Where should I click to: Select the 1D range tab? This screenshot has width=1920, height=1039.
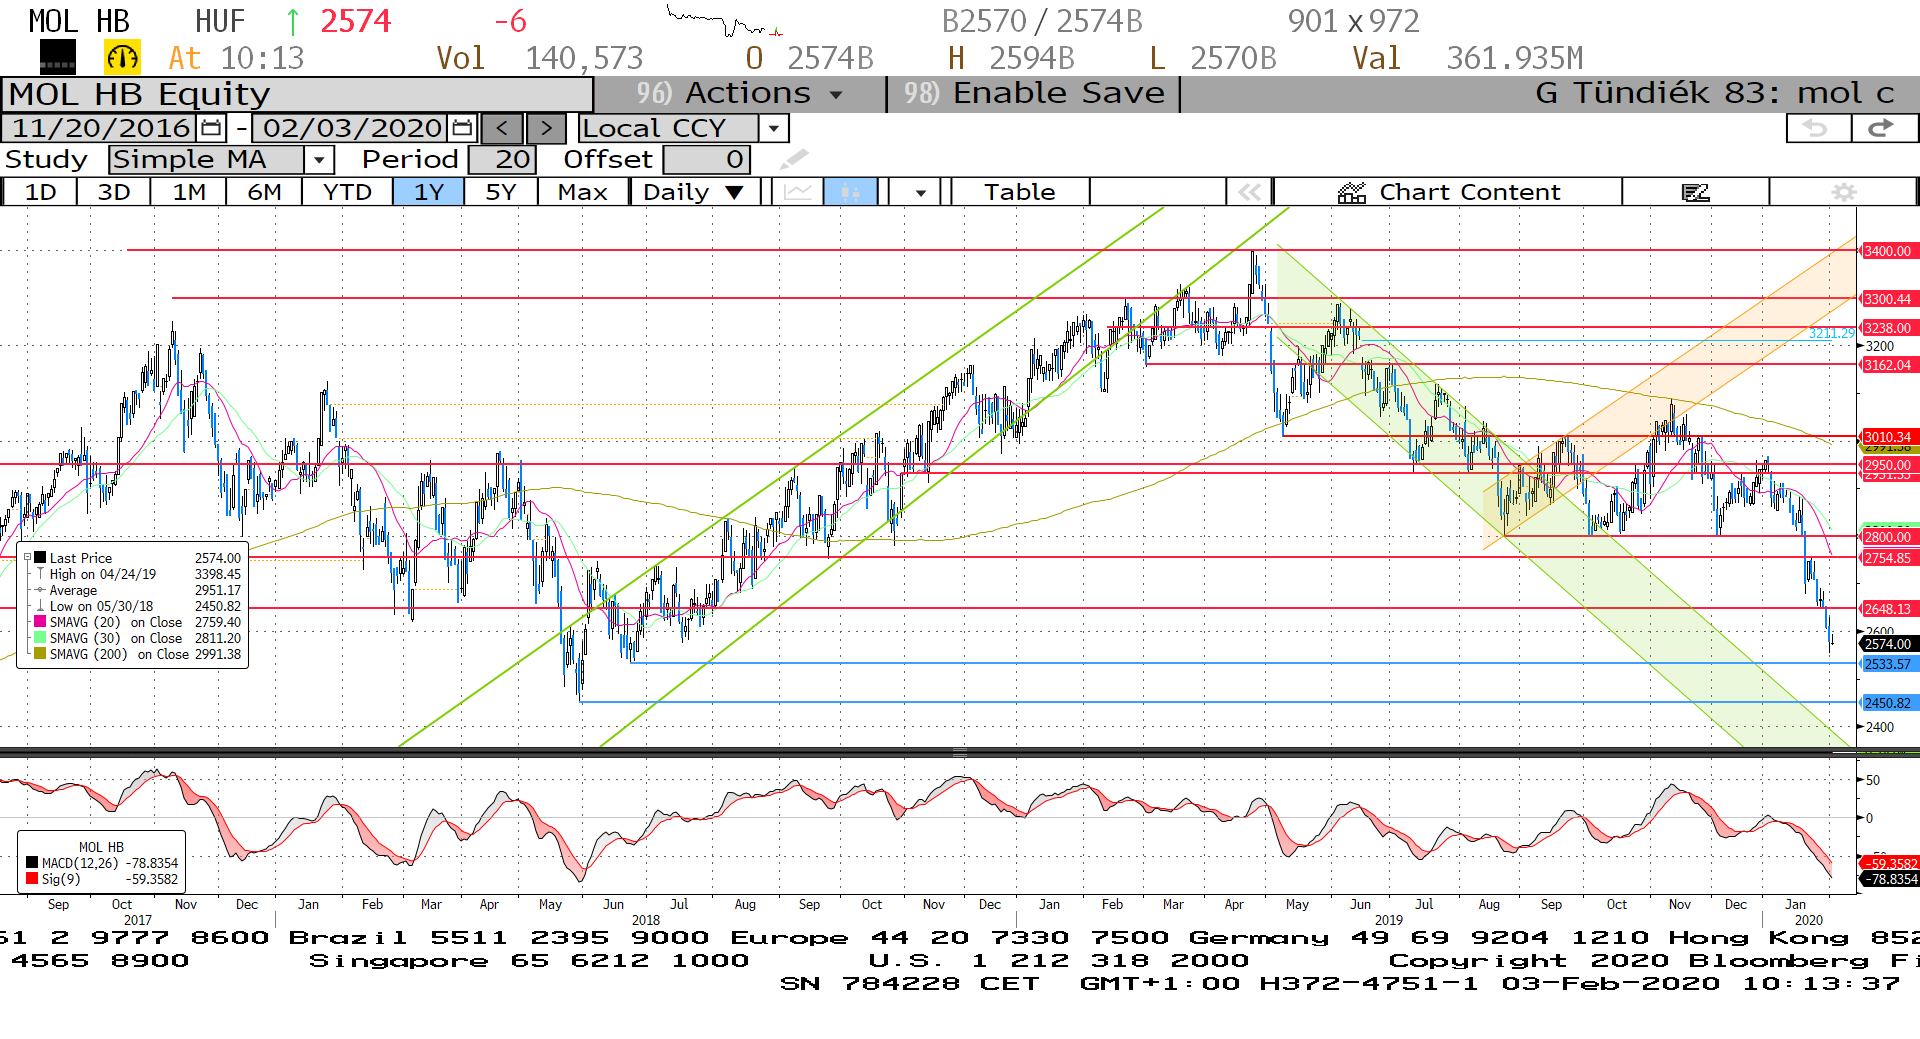pyautogui.click(x=40, y=192)
